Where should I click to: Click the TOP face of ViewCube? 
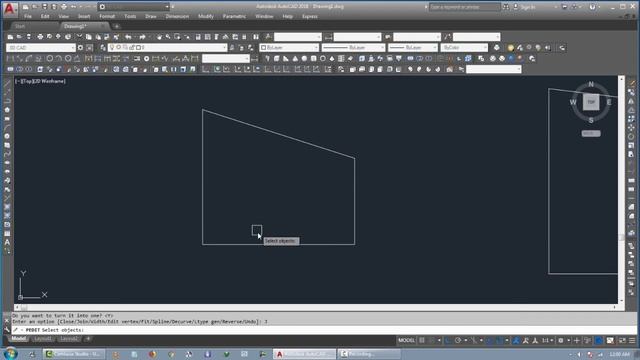coord(591,102)
